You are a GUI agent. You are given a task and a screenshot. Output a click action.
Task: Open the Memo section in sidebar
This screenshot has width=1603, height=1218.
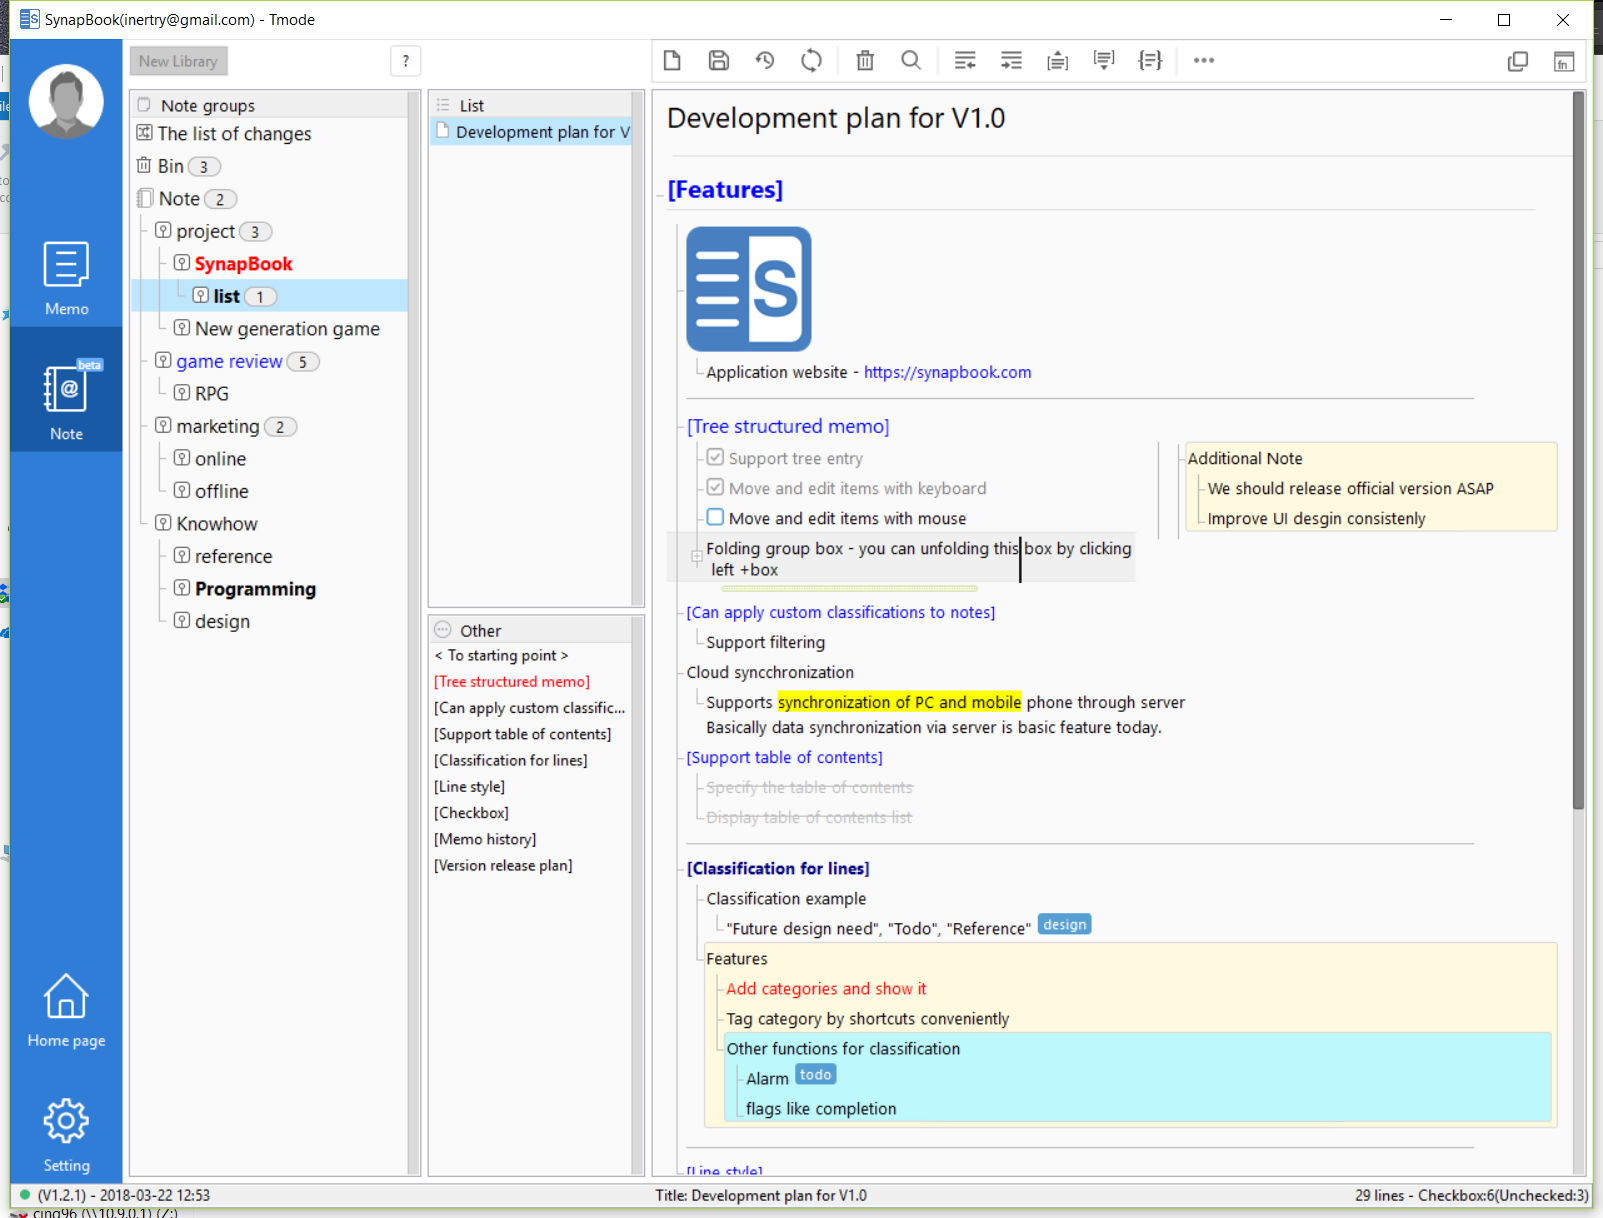pos(66,279)
